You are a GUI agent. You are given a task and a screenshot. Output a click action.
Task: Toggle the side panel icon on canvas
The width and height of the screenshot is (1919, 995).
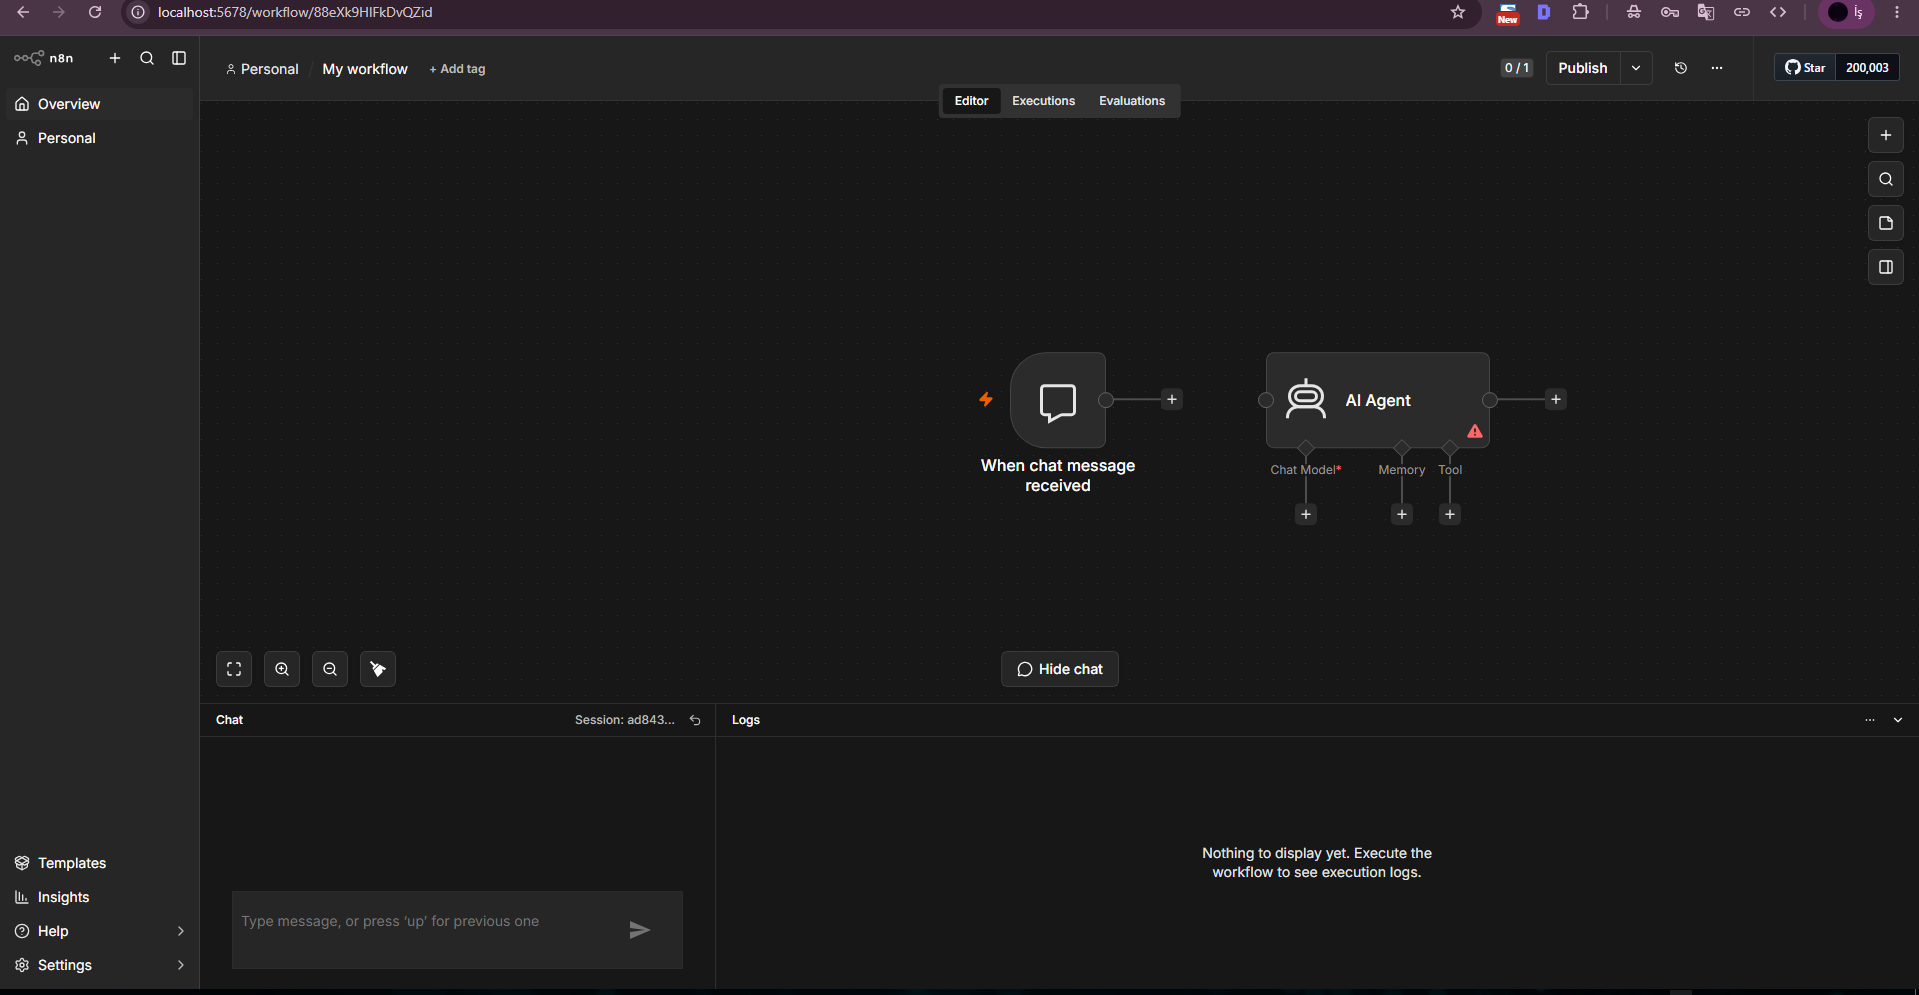1886,267
